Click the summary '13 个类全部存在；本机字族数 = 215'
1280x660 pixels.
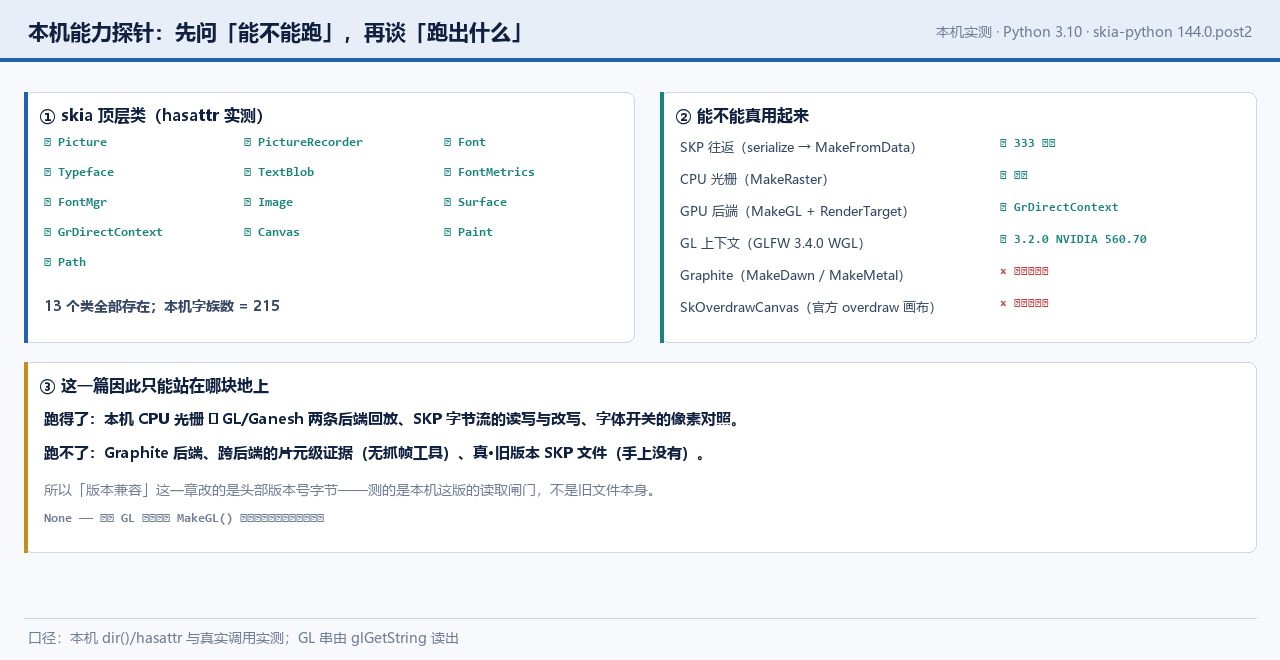(x=162, y=306)
